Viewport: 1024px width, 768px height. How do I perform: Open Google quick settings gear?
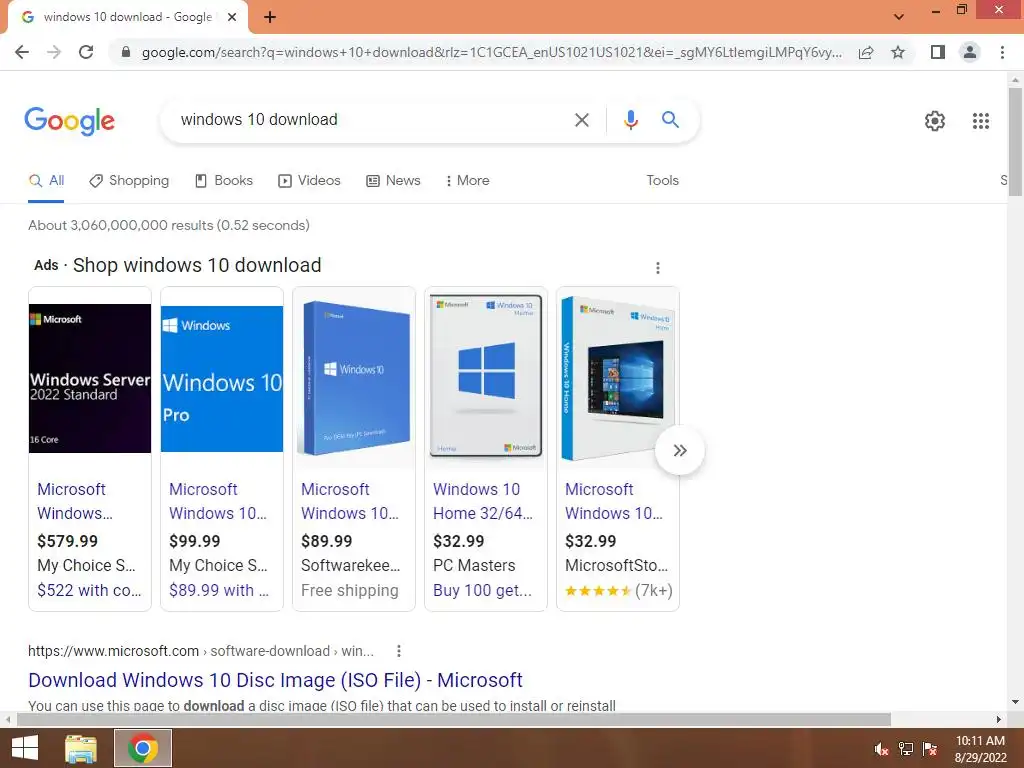pyautogui.click(x=935, y=121)
